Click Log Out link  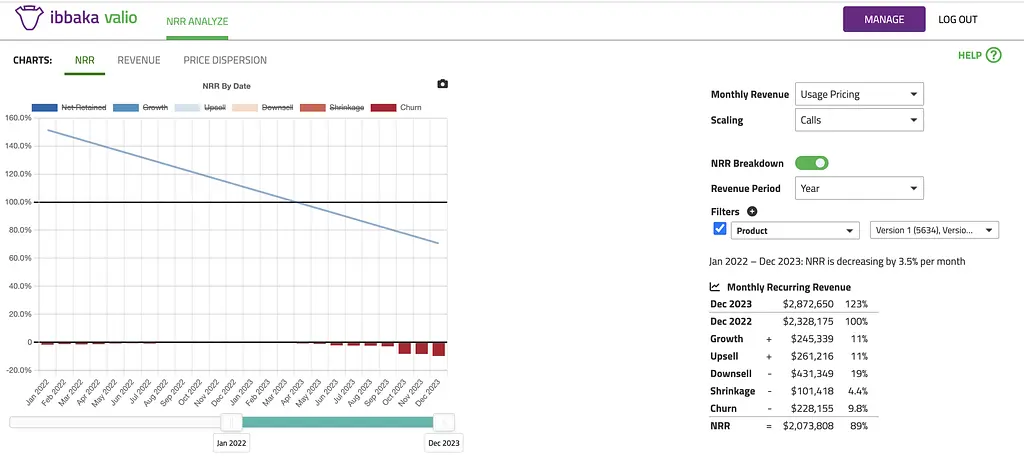click(958, 19)
